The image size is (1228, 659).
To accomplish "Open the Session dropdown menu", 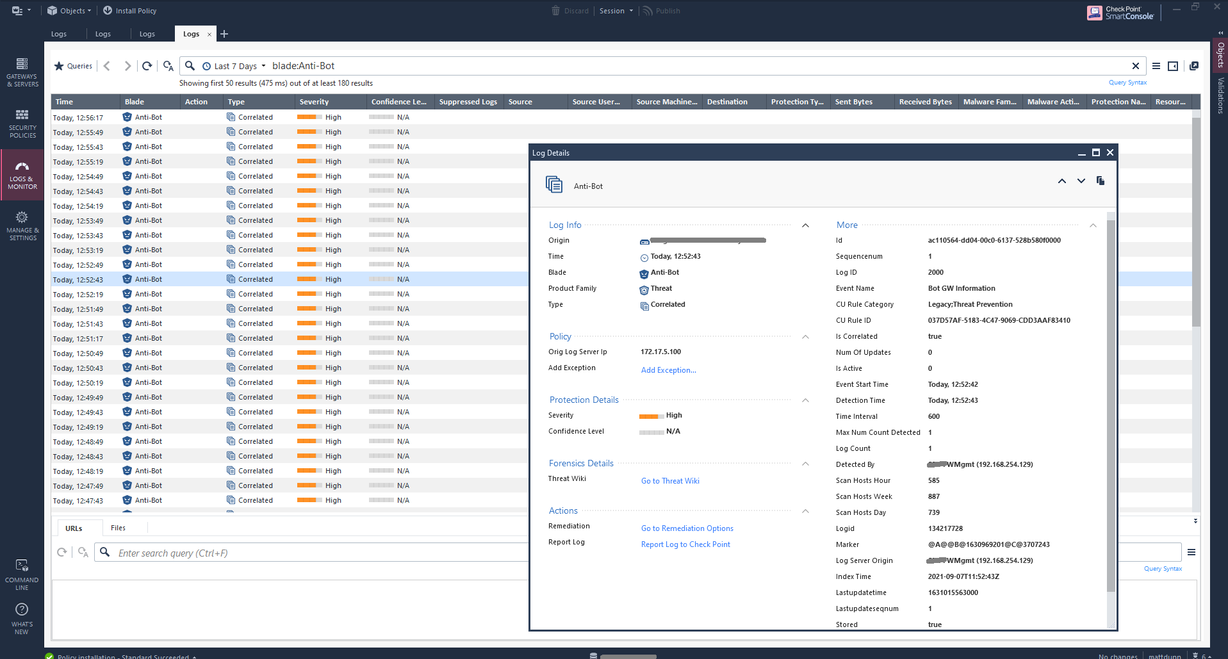I will (615, 11).
